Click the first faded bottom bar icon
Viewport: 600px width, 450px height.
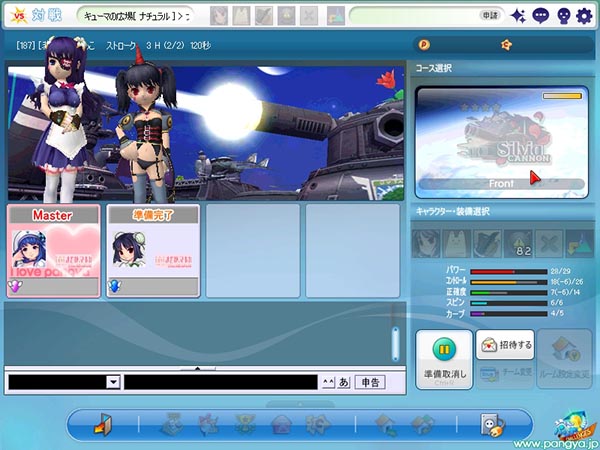[173, 424]
